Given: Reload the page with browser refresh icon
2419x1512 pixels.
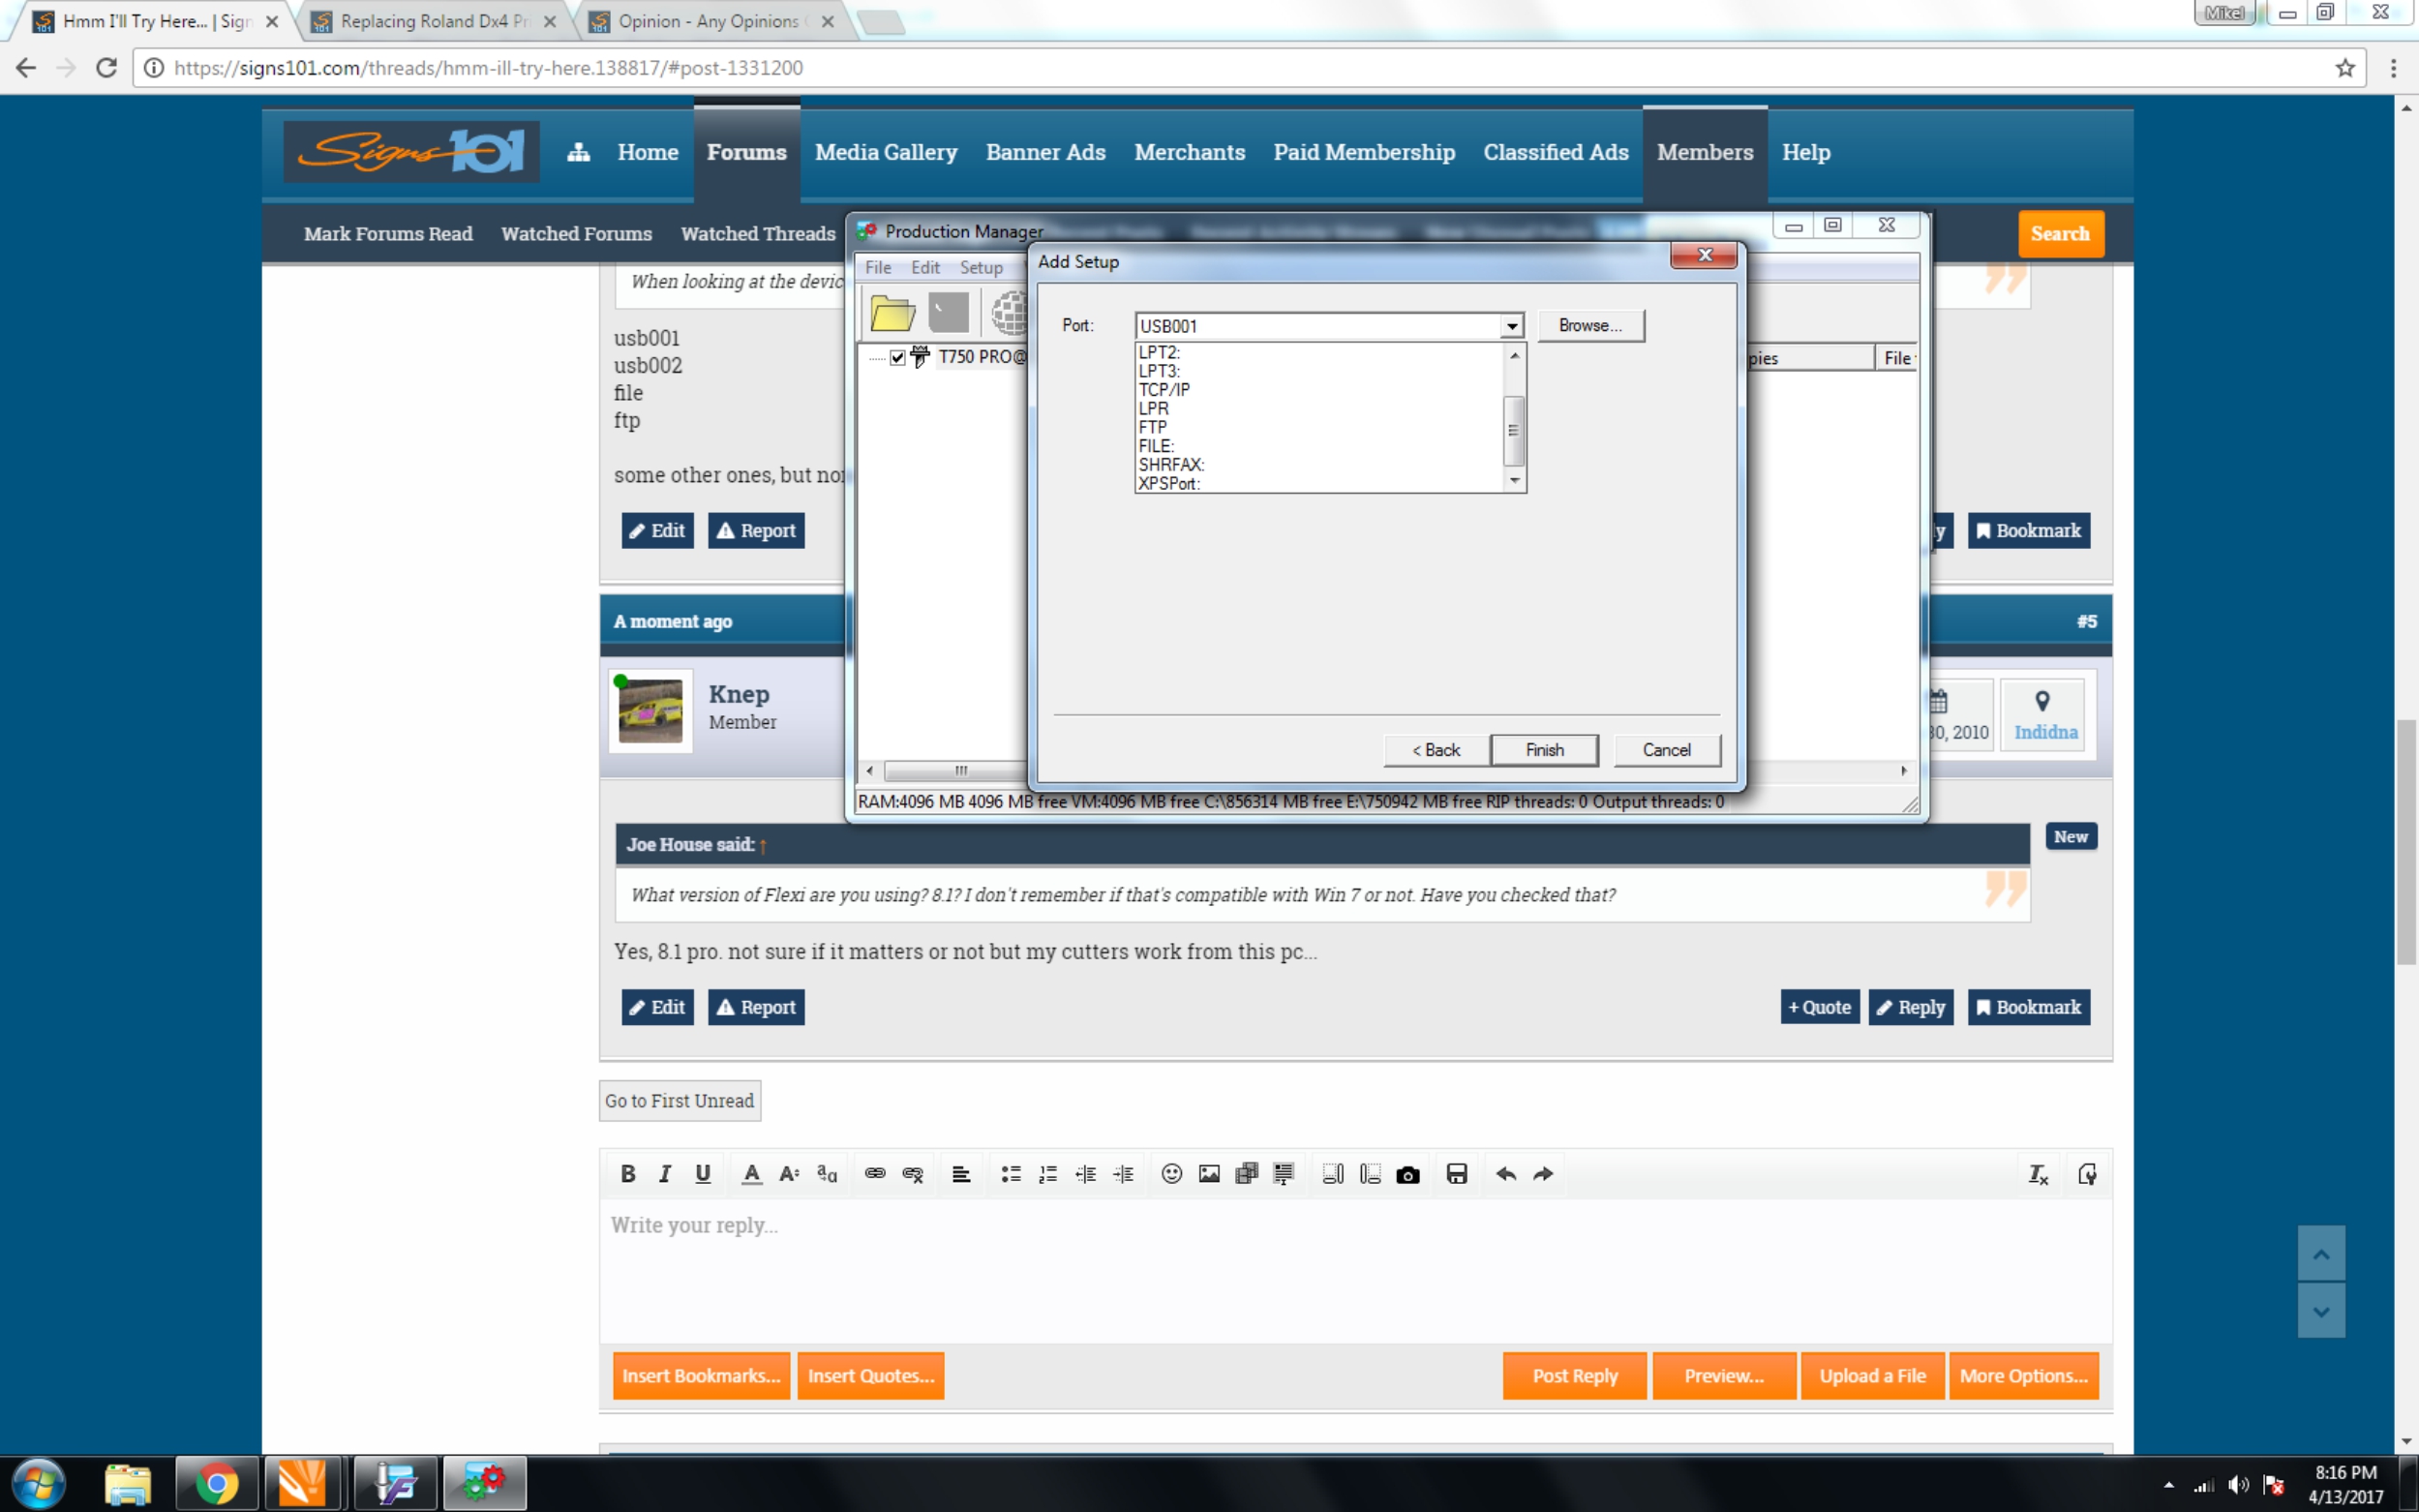Looking at the screenshot, I should 106,68.
